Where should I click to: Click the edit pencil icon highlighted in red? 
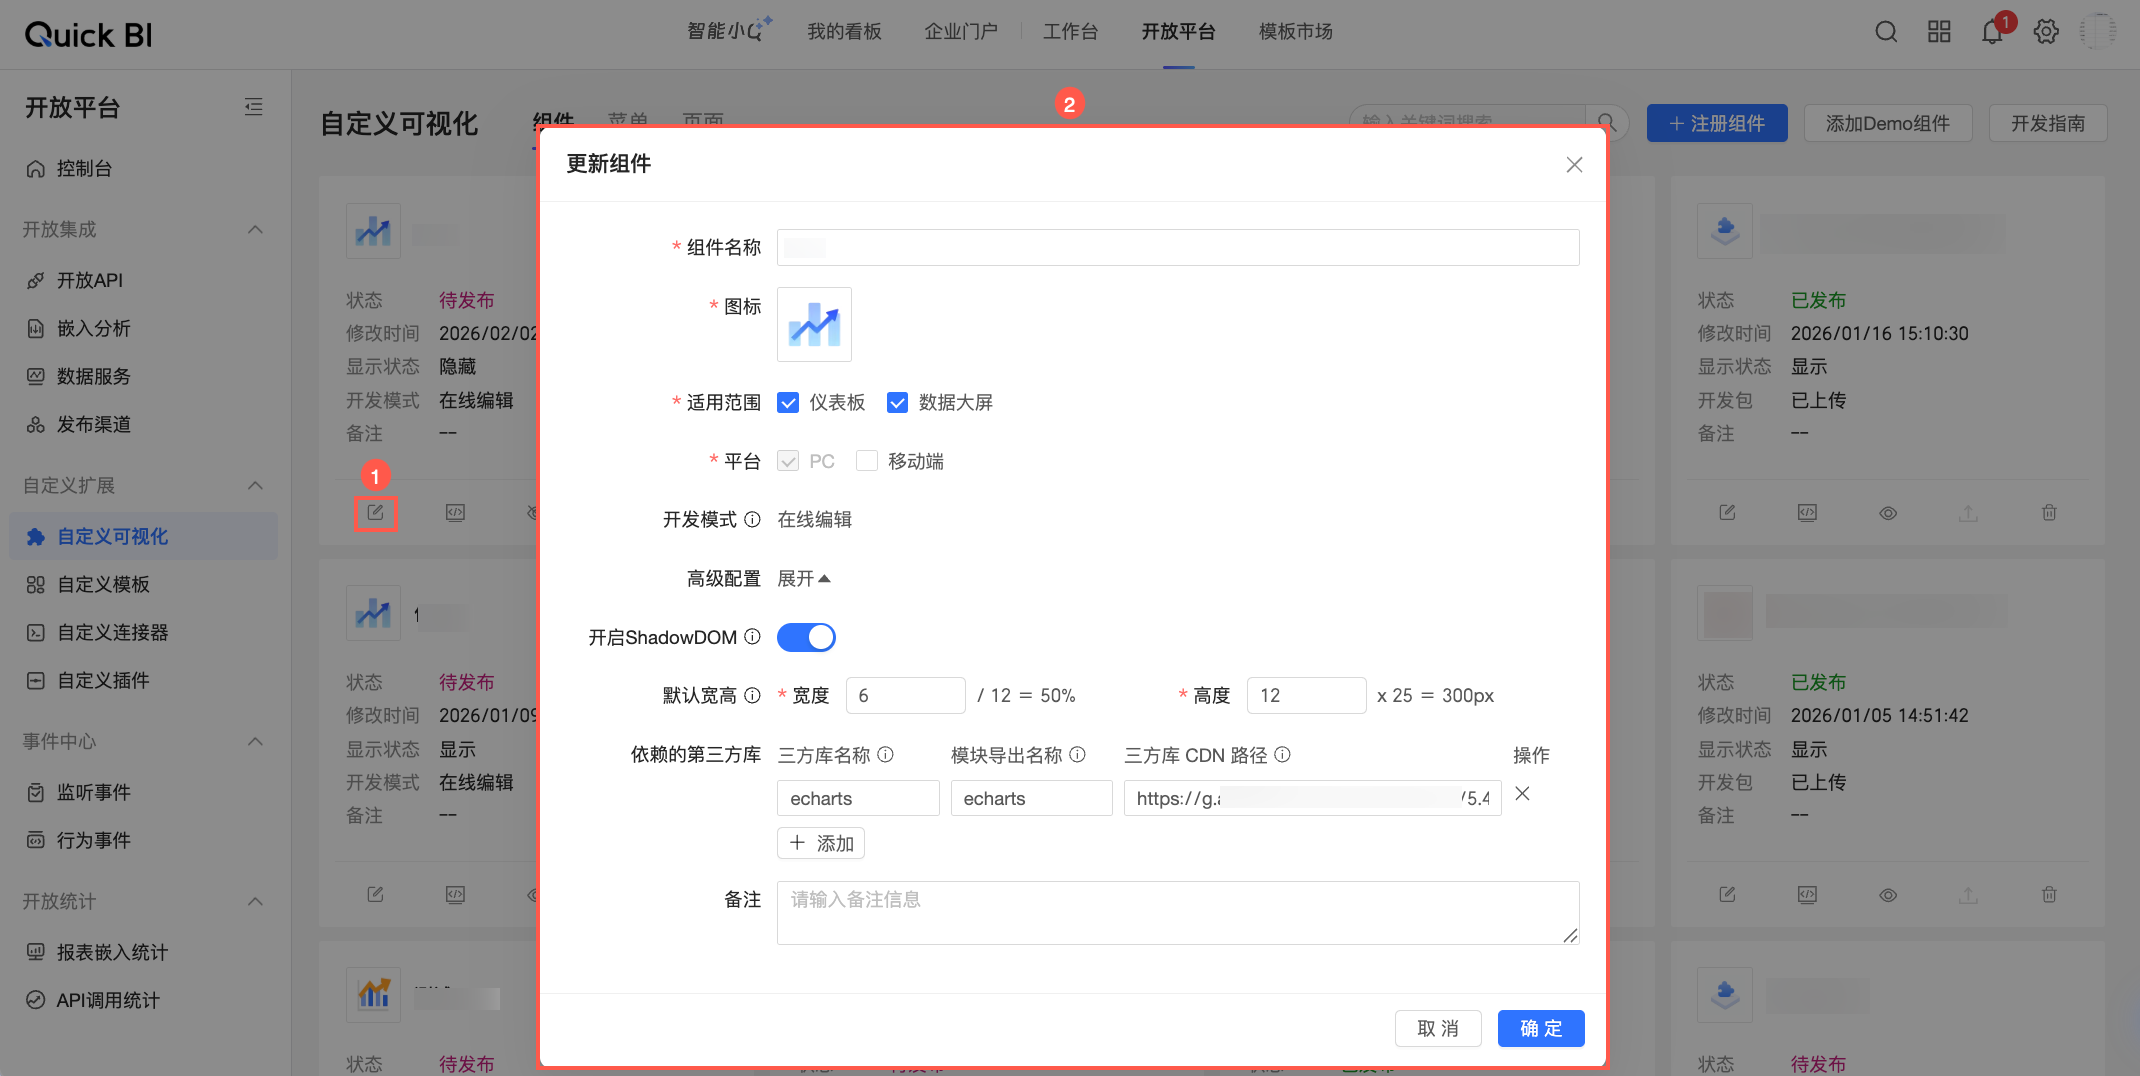point(375,512)
